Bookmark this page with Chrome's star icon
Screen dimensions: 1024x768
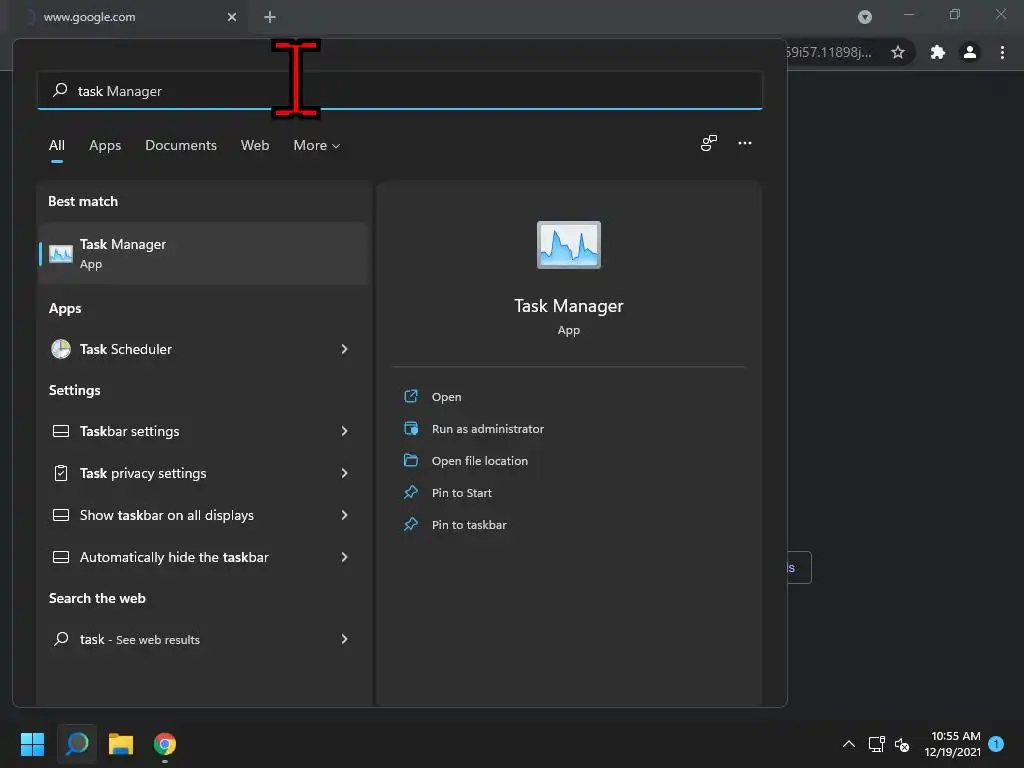pos(898,52)
